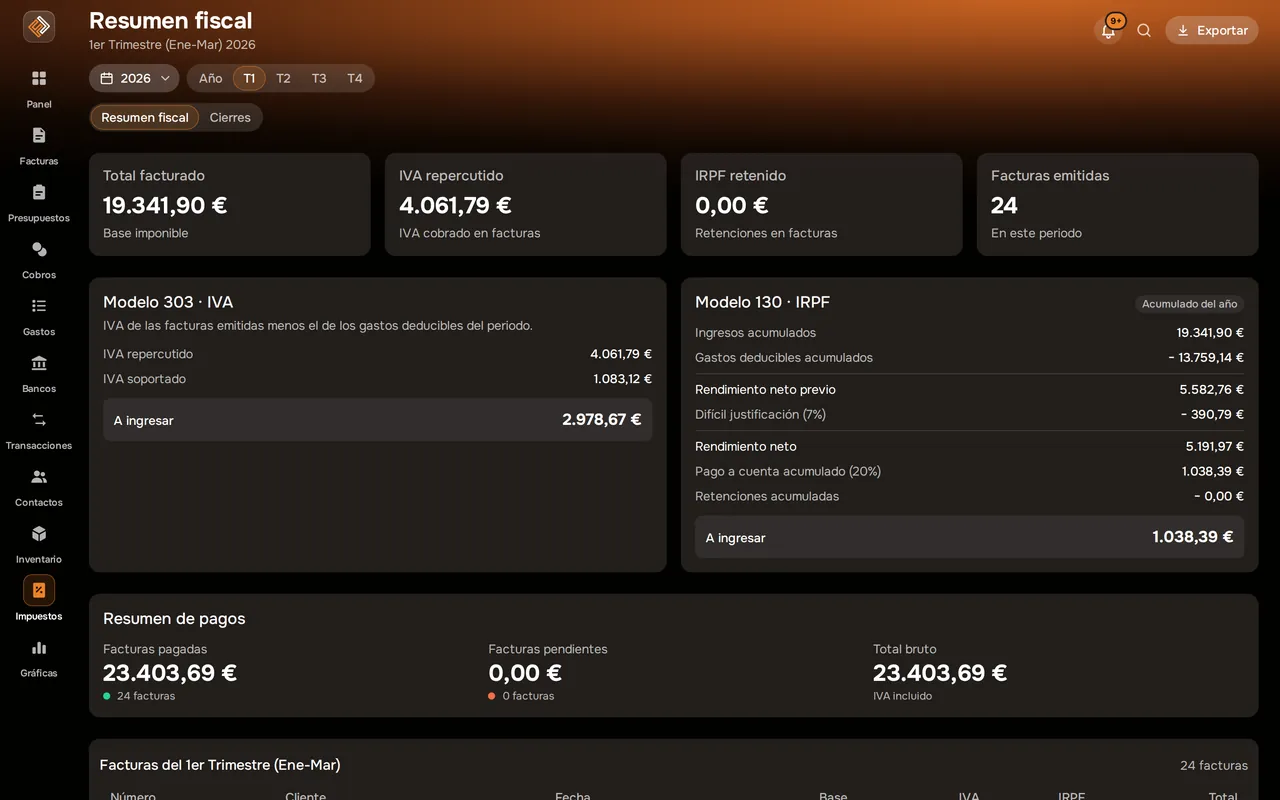Switch to quarter T2
Screen dimensions: 1280x800
click(x=283, y=78)
